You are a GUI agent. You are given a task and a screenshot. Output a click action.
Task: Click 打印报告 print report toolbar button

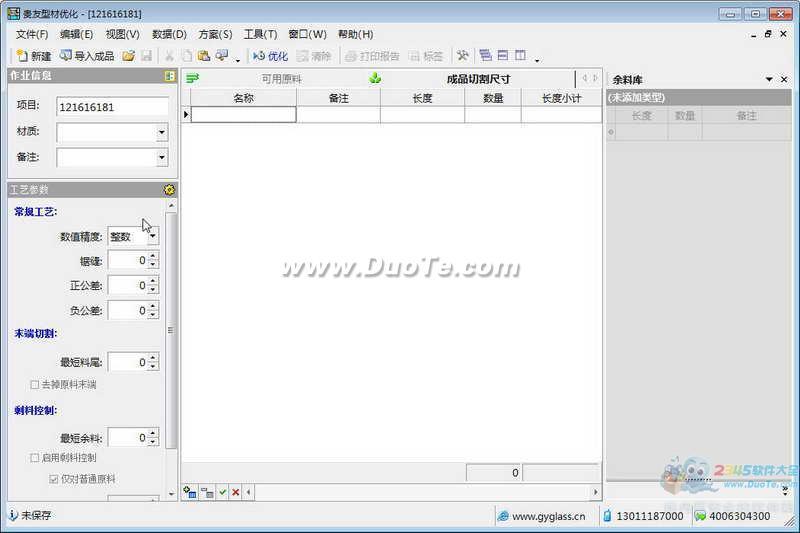click(x=372, y=56)
